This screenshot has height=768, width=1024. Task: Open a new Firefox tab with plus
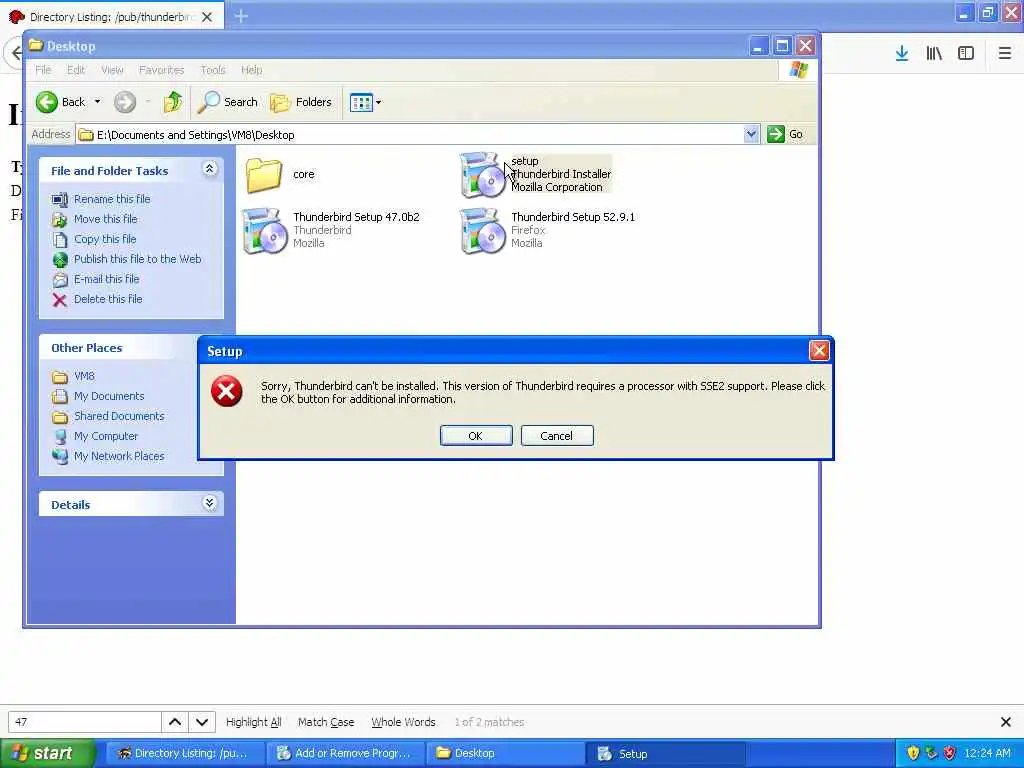point(241,16)
